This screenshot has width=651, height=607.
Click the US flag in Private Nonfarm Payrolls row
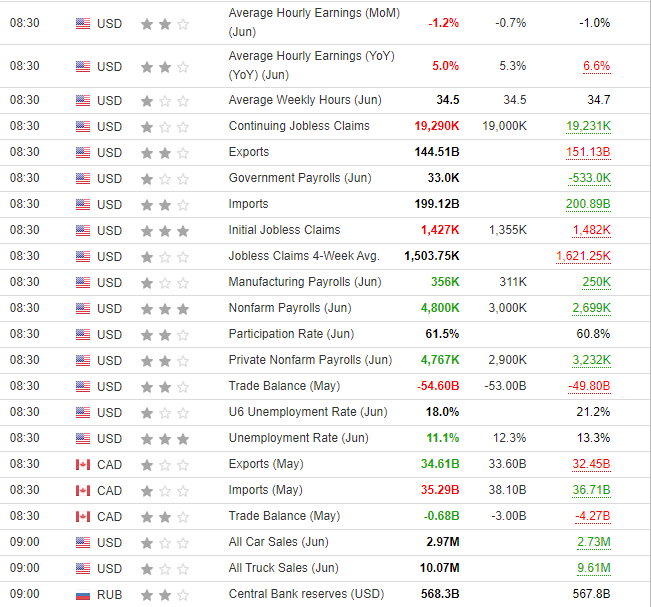tap(83, 360)
